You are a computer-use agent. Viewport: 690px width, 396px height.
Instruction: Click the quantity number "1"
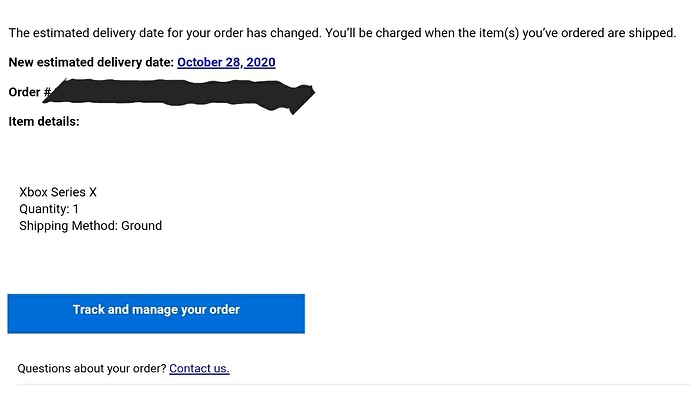click(x=76, y=209)
